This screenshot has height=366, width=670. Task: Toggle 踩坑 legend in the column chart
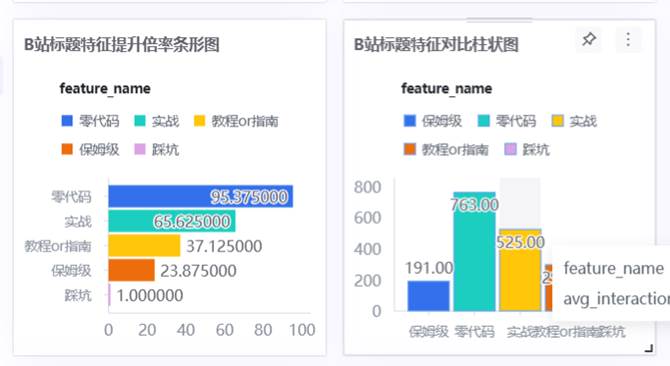[527, 149]
